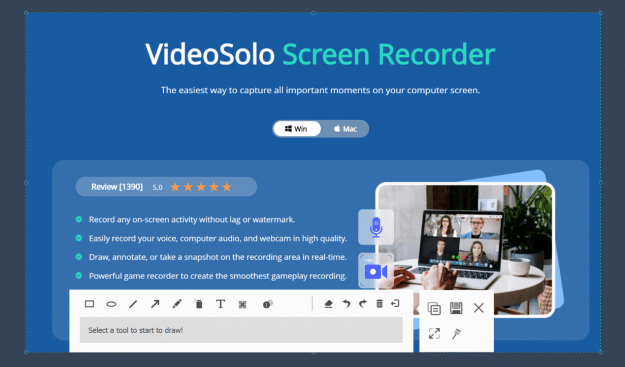
Task: Click the video call laptop image
Action: 465,250
